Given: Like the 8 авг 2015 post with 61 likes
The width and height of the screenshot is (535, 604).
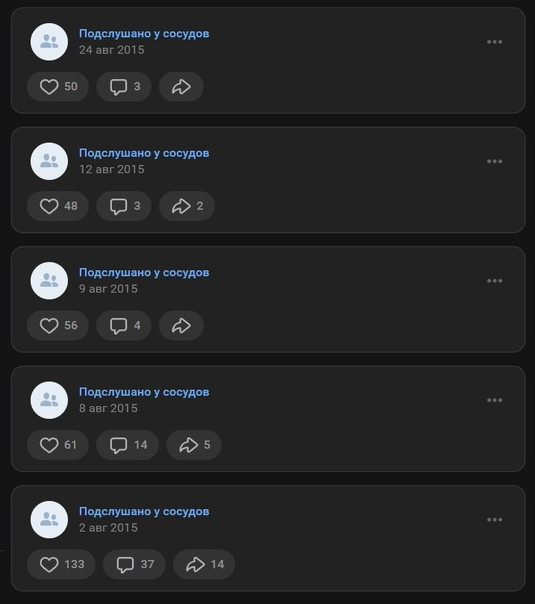Looking at the screenshot, I should pos(58,445).
